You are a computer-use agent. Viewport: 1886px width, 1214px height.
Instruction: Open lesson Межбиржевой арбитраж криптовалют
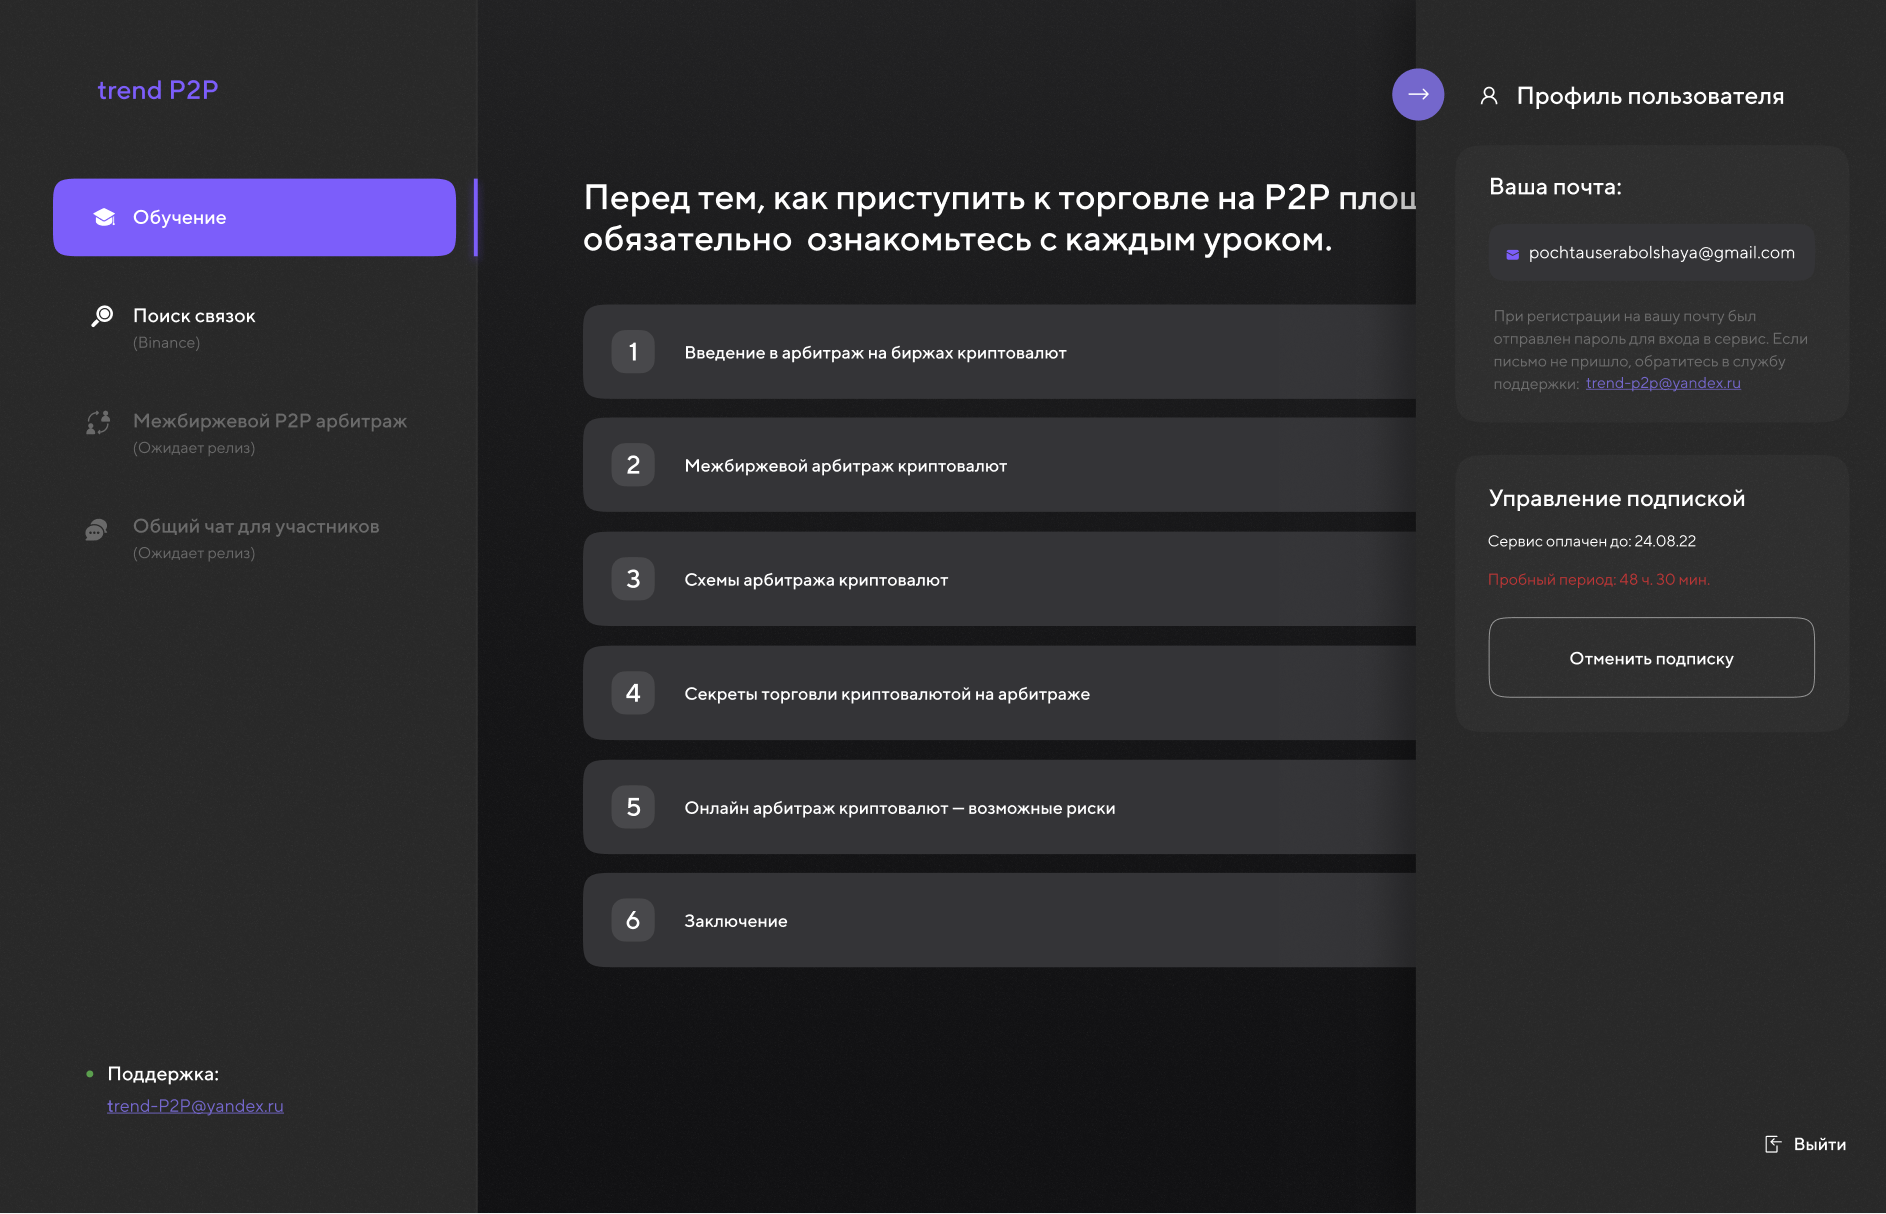[1000, 465]
